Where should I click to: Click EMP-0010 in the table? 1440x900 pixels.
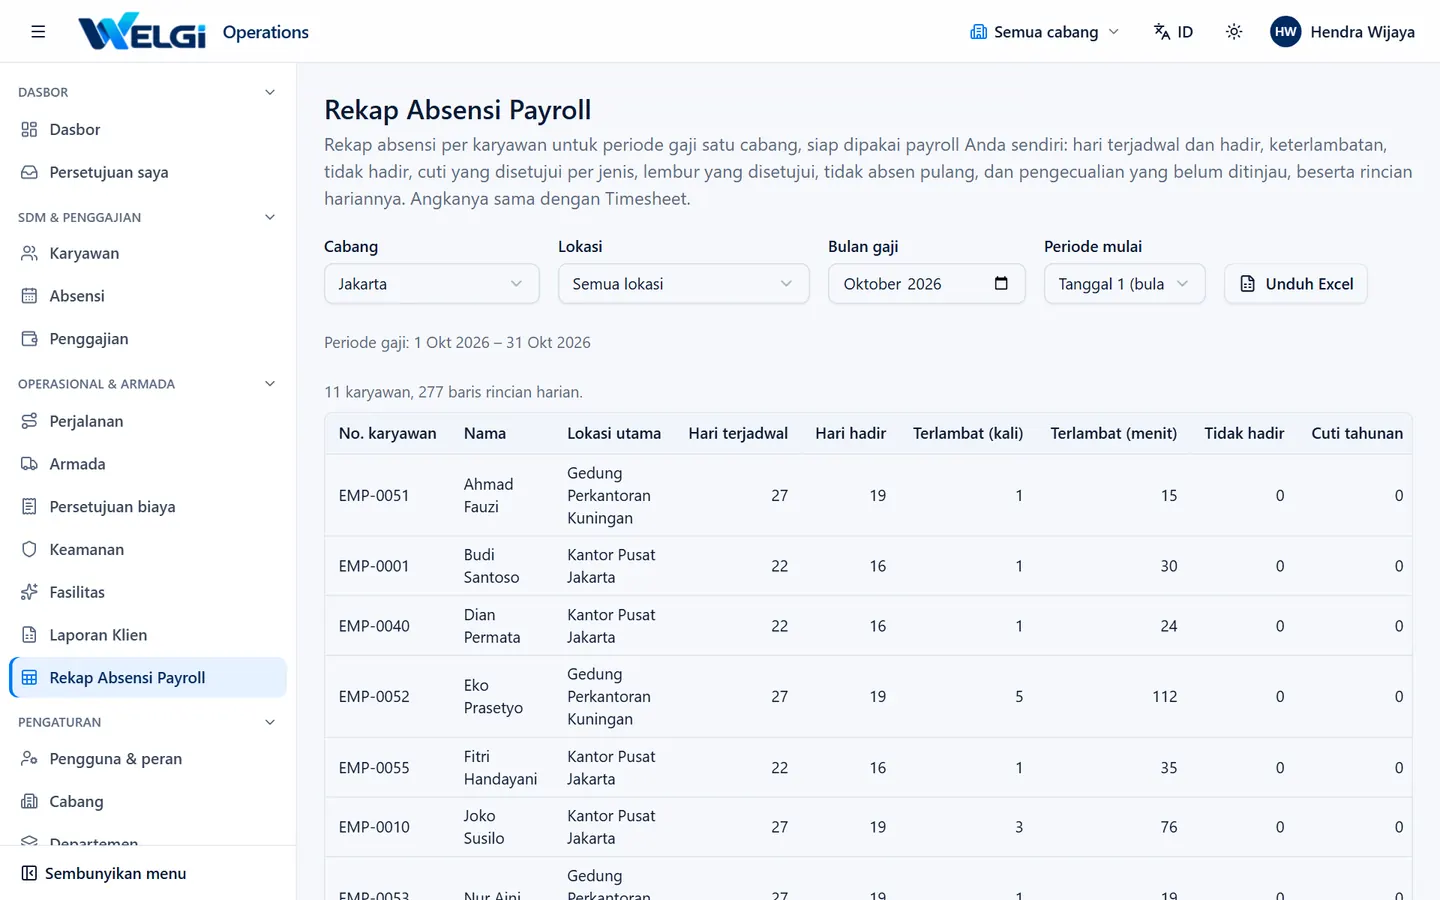tap(374, 828)
